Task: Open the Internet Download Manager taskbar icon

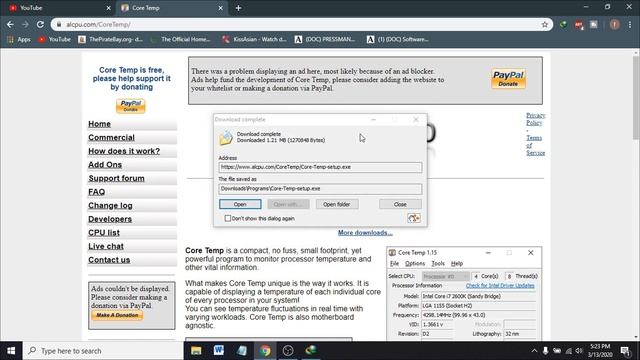Action: point(311,351)
